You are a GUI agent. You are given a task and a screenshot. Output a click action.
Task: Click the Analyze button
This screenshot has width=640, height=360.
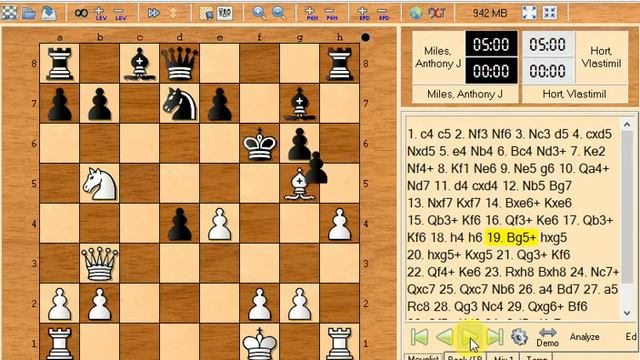[584, 337]
